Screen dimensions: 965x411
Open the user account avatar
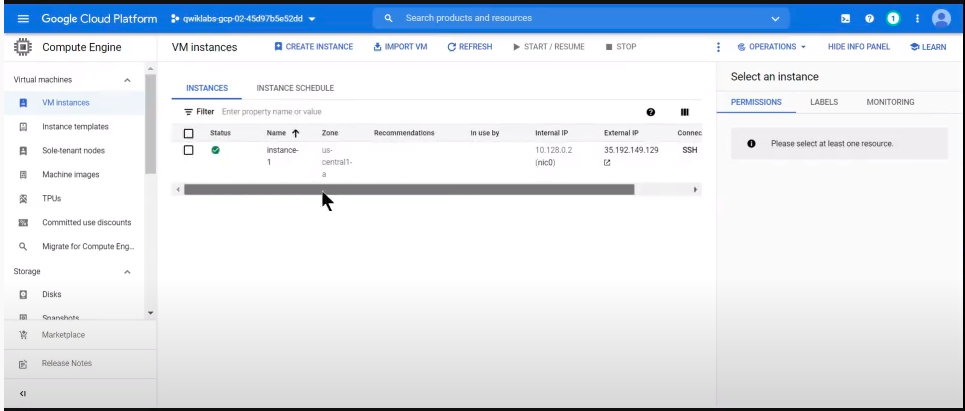(x=941, y=18)
